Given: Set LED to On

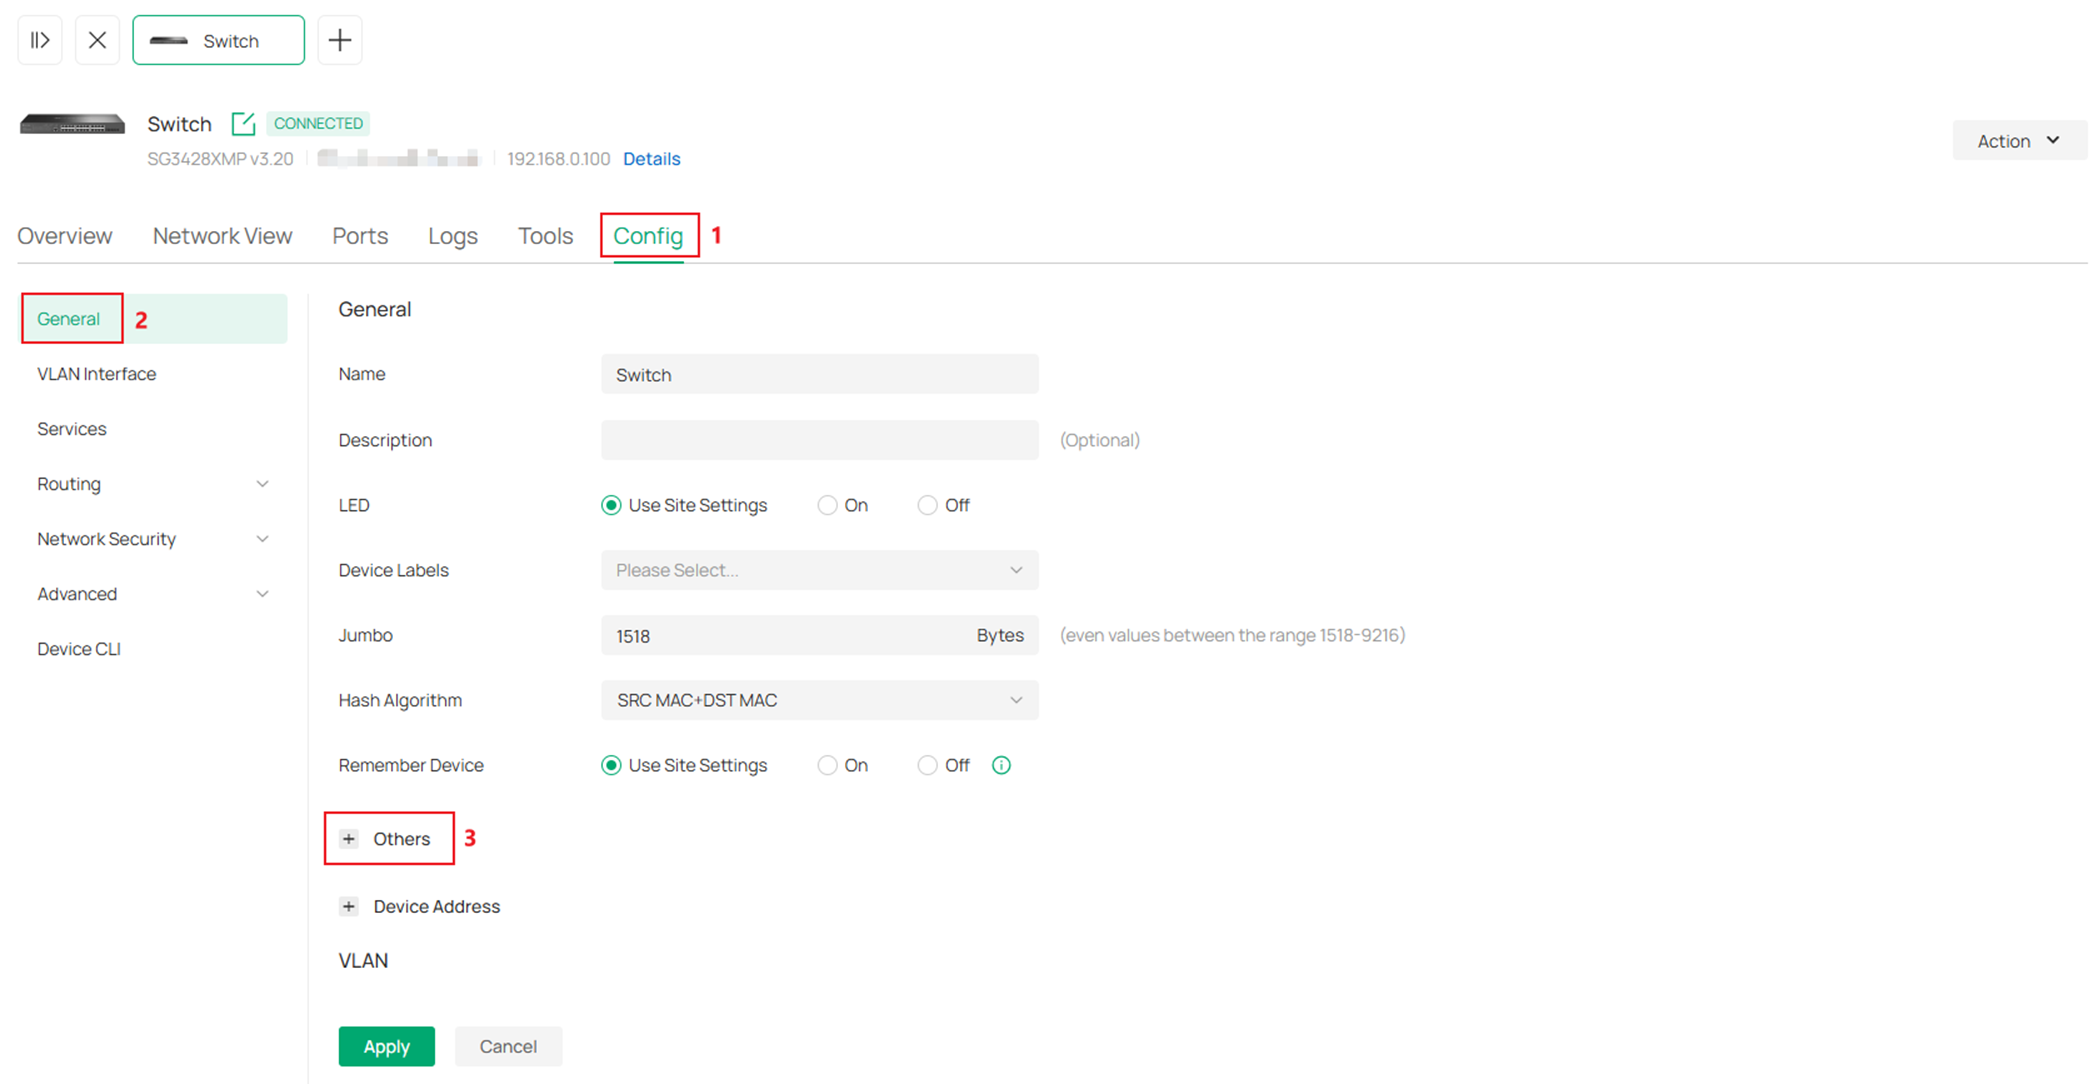Looking at the screenshot, I should (x=827, y=505).
